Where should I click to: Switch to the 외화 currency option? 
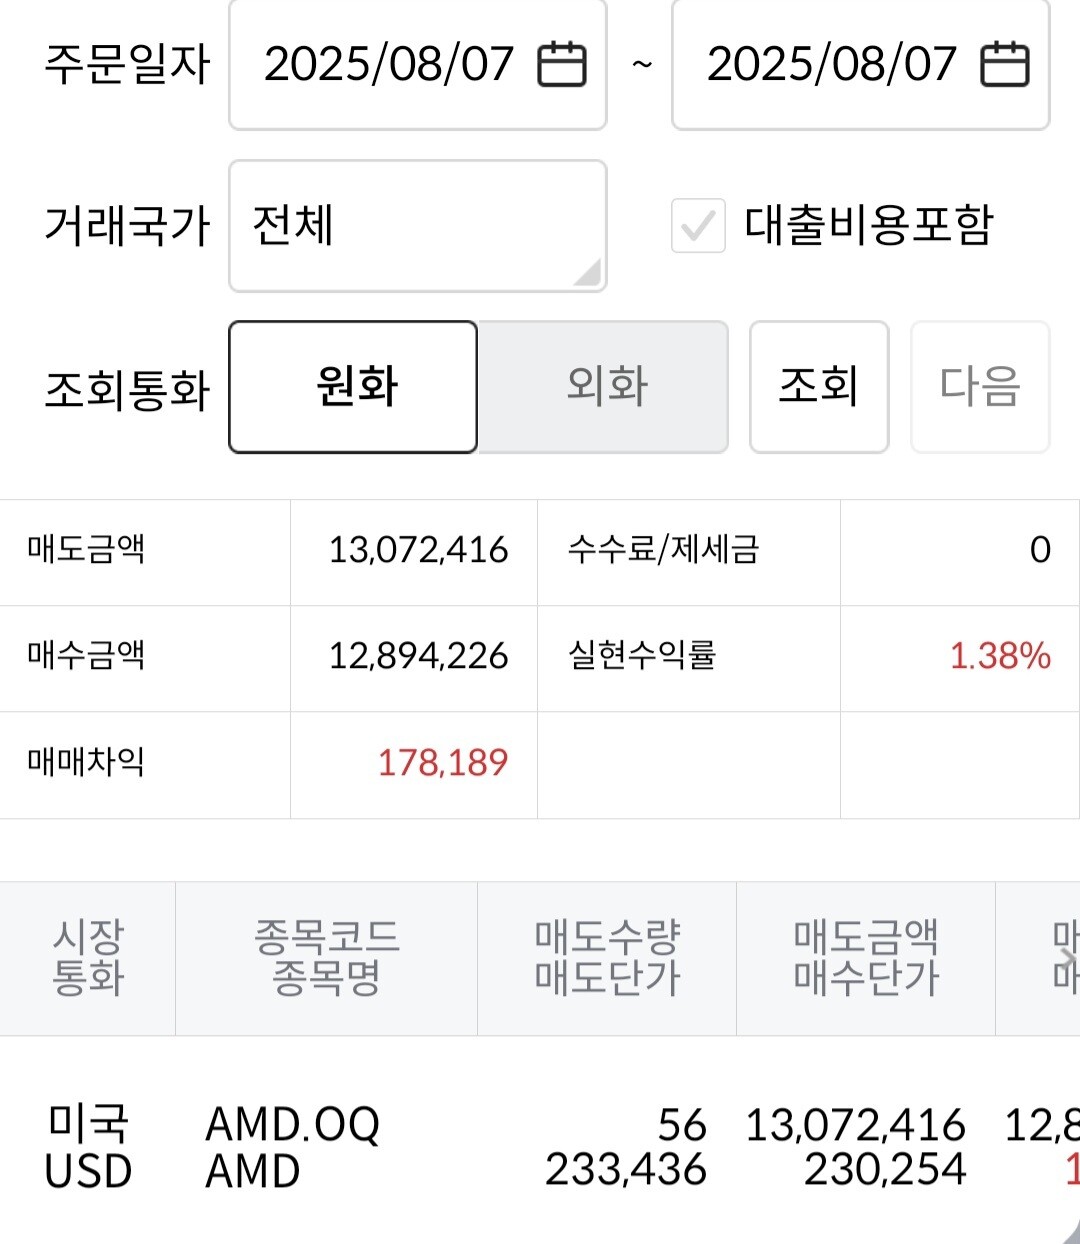point(604,387)
